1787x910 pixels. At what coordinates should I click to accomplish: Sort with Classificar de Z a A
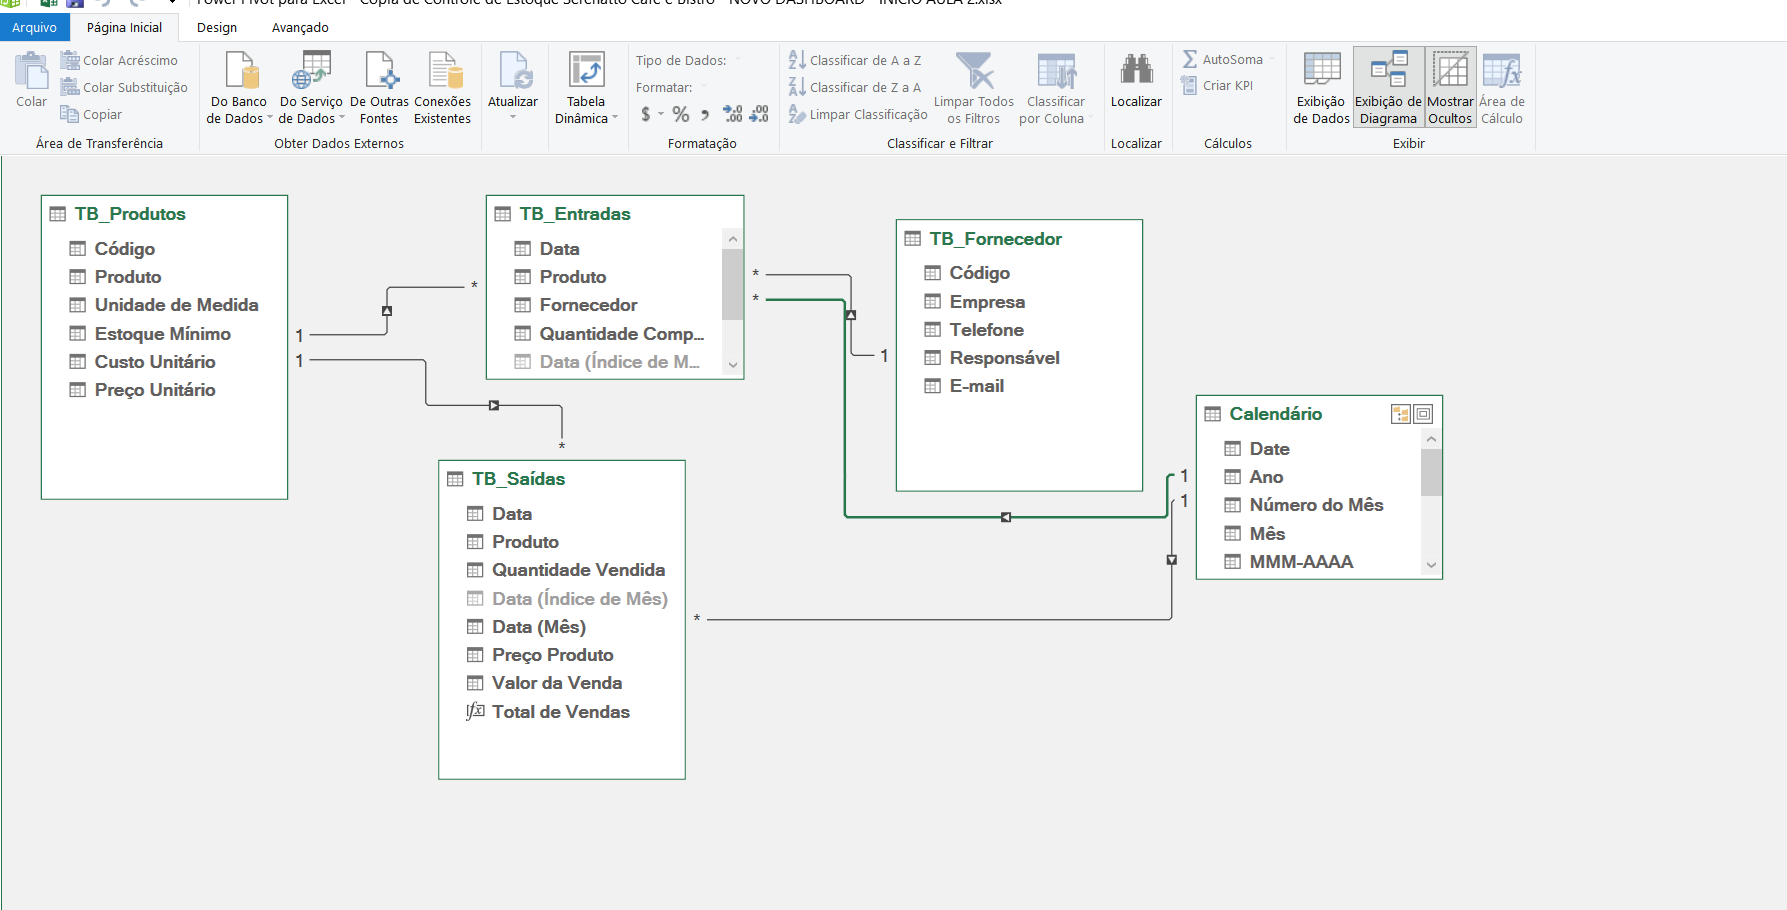(855, 87)
